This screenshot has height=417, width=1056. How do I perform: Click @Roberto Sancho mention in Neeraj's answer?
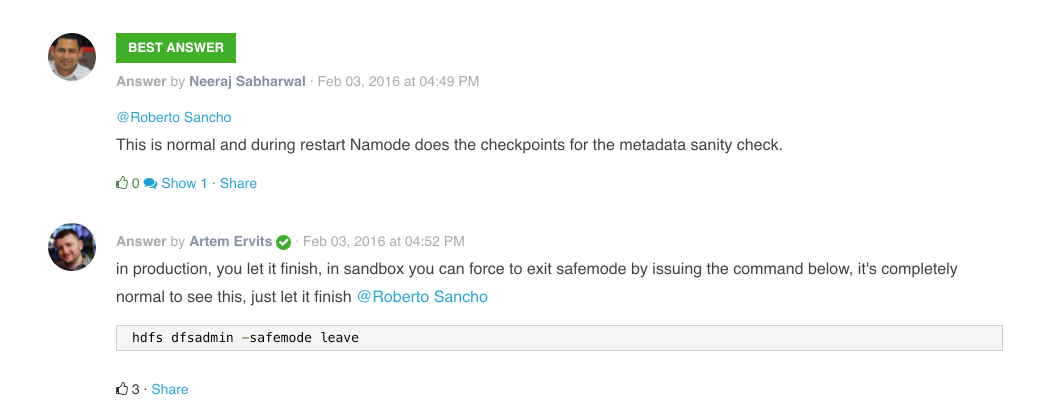[x=174, y=117]
